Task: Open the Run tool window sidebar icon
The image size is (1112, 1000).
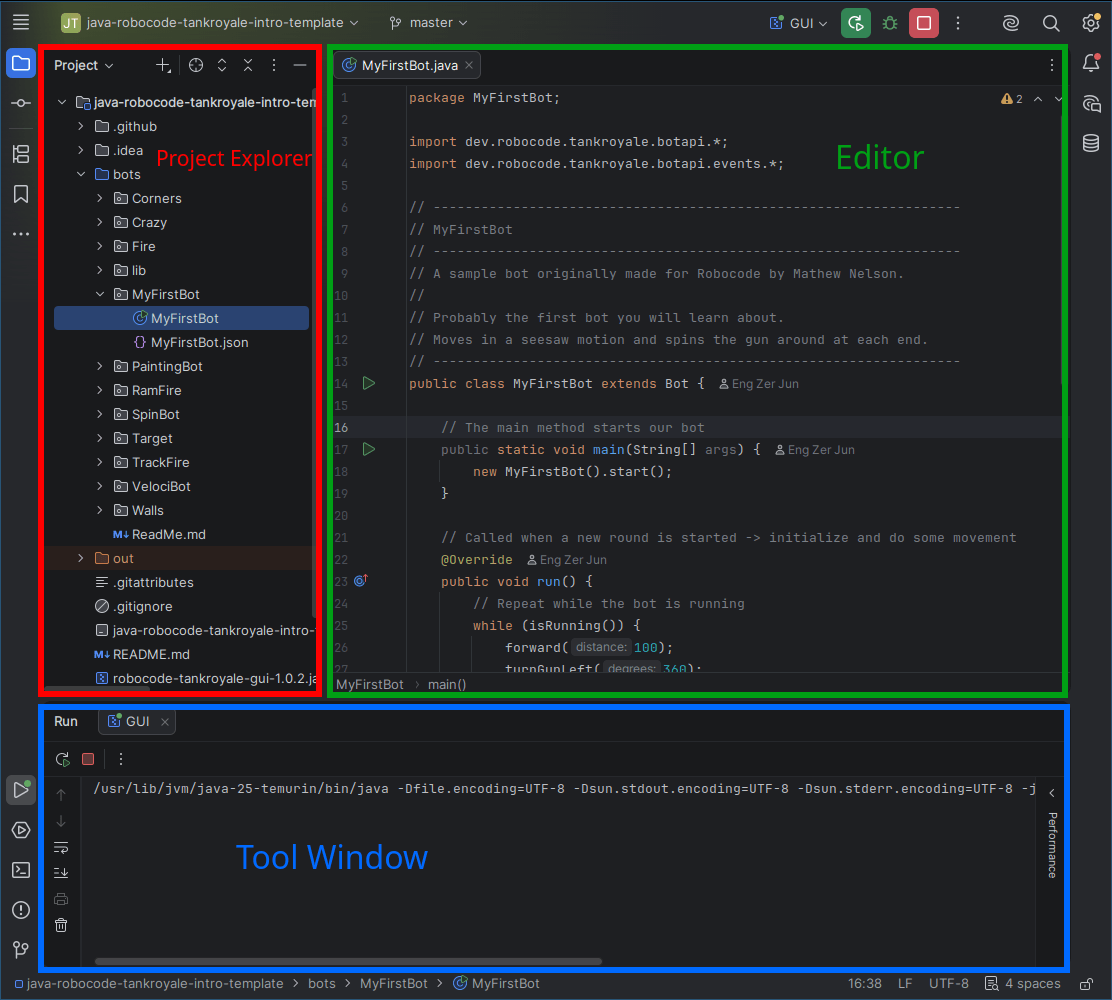Action: 21,790
